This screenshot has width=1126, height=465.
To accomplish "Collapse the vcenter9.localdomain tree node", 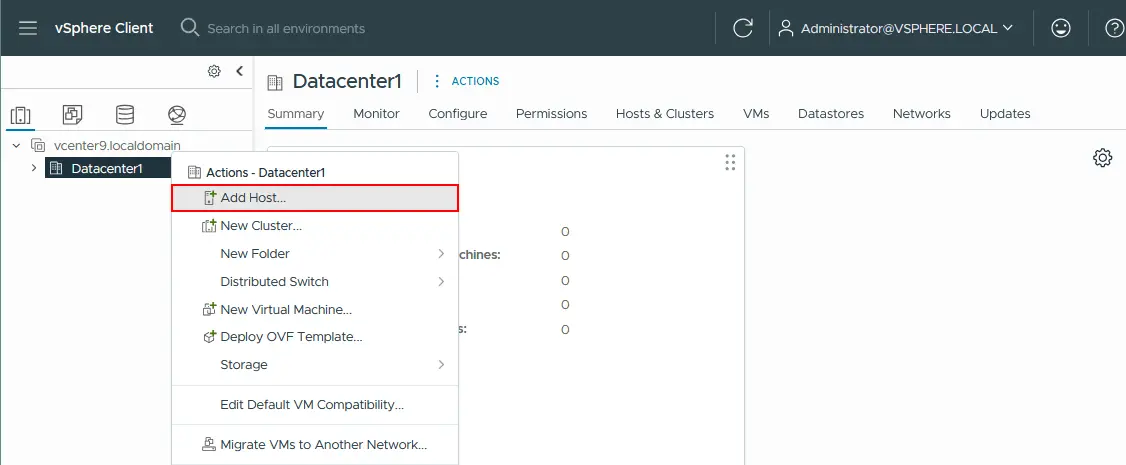I will click(x=17, y=146).
